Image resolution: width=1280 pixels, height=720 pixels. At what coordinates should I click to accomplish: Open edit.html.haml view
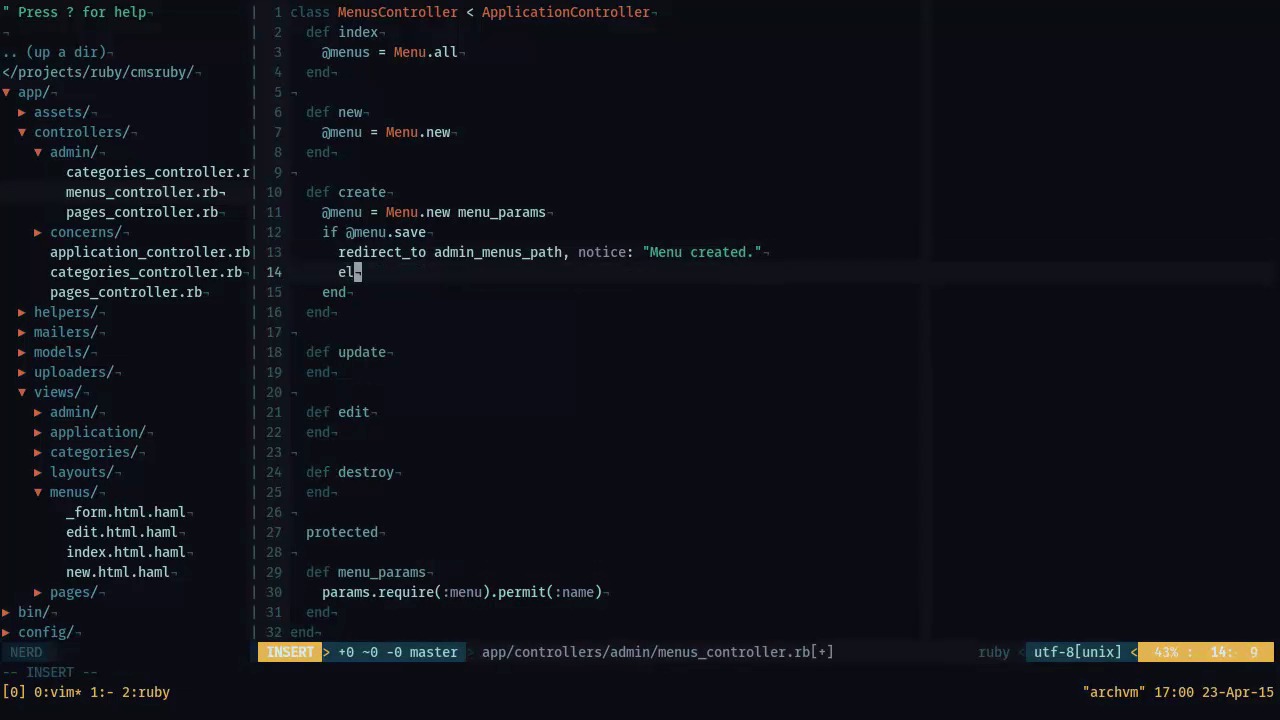[x=122, y=532]
